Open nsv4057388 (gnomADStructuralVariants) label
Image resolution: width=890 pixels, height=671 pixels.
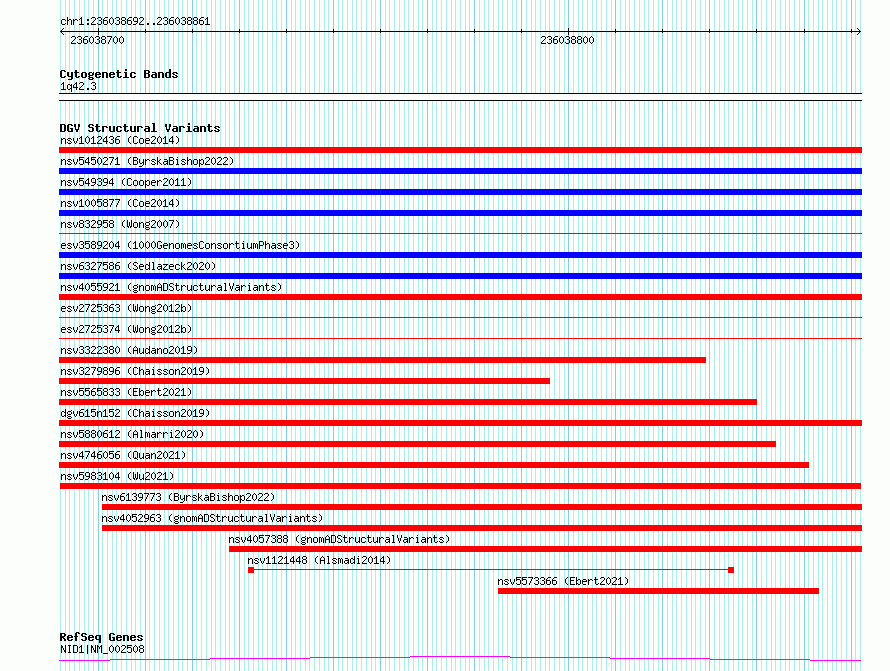(339, 539)
